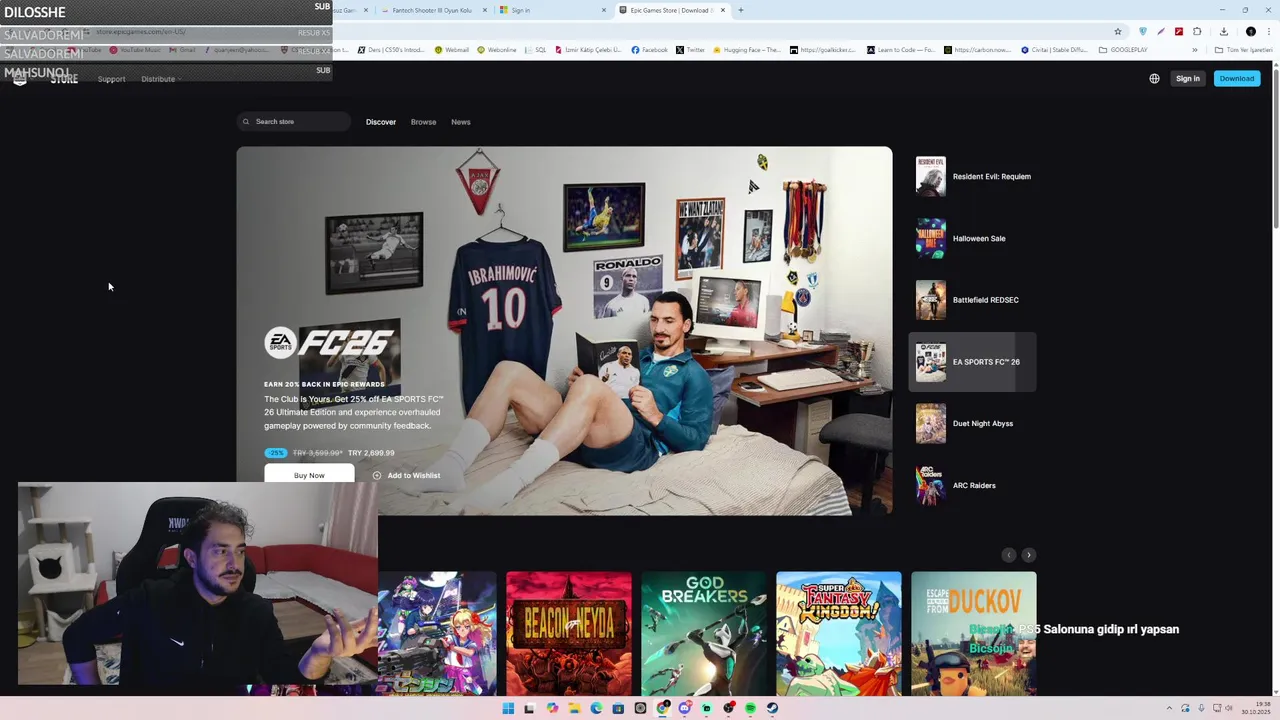This screenshot has width=1280, height=720.
Task: Open the Hugging Face bookmark
Action: pyautogui.click(x=747, y=50)
